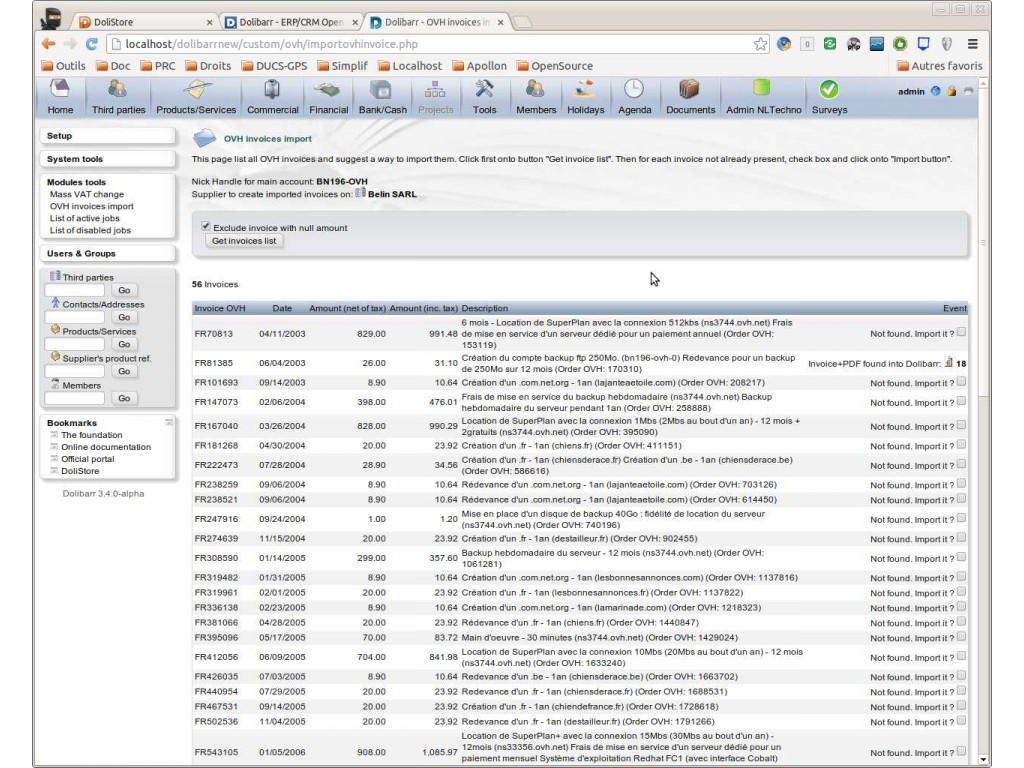Click Go next to Third parties search
The height and width of the screenshot is (768, 1024).
[x=124, y=290]
